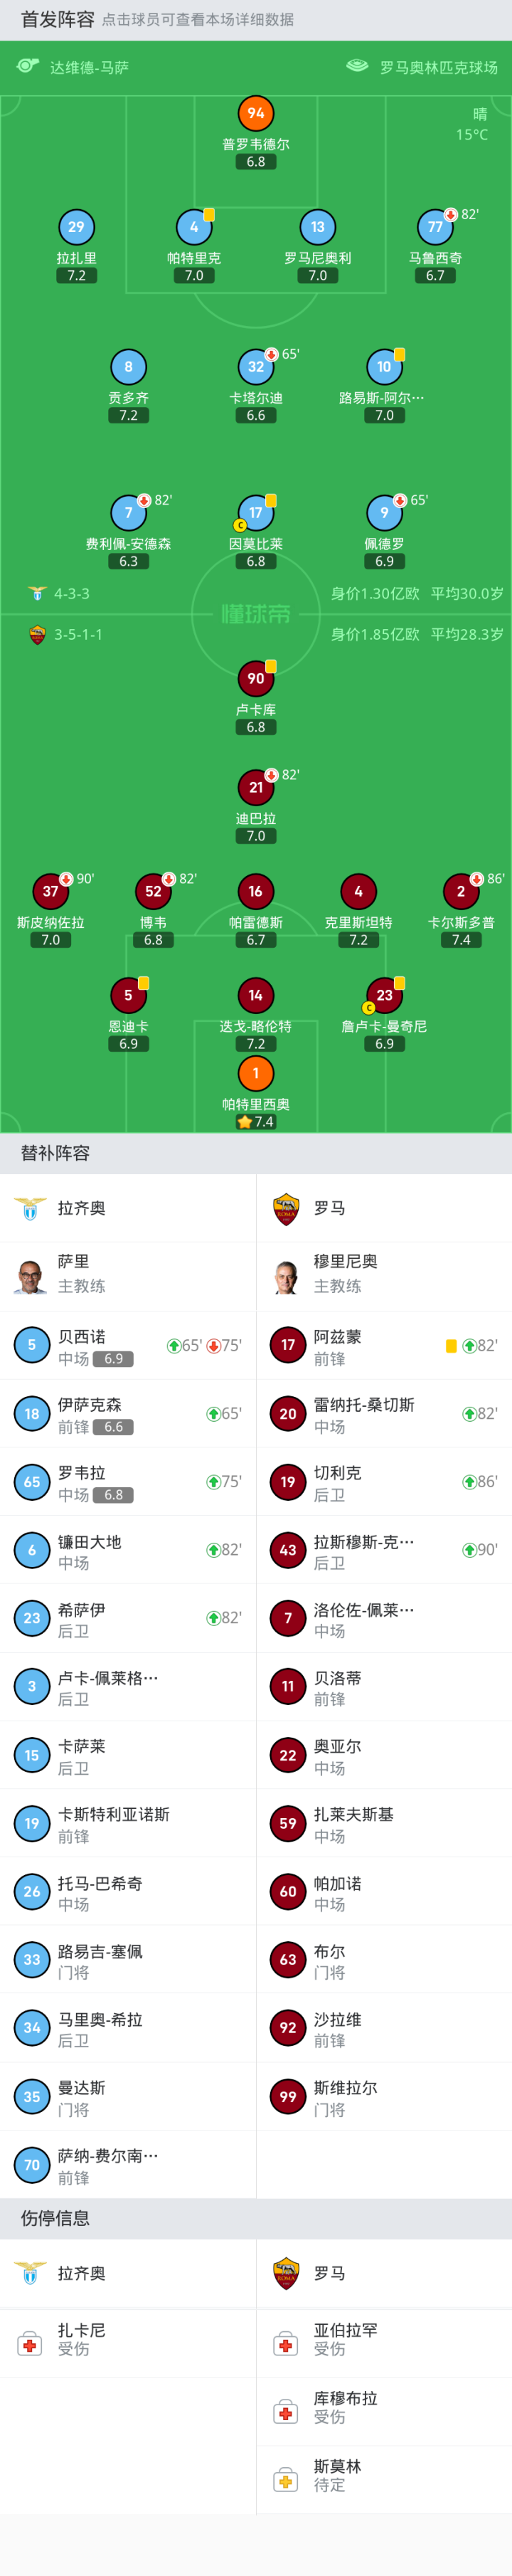Image resolution: width=512 pixels, height=2576 pixels.
Task: Click the referee whistle icon by 达维德-马萨
Action: coord(28,66)
